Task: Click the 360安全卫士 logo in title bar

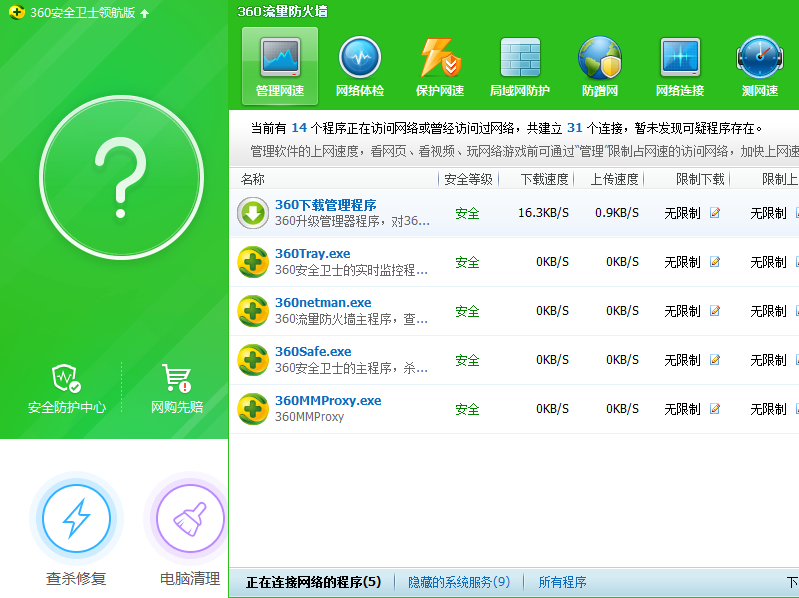Action: coord(17,12)
